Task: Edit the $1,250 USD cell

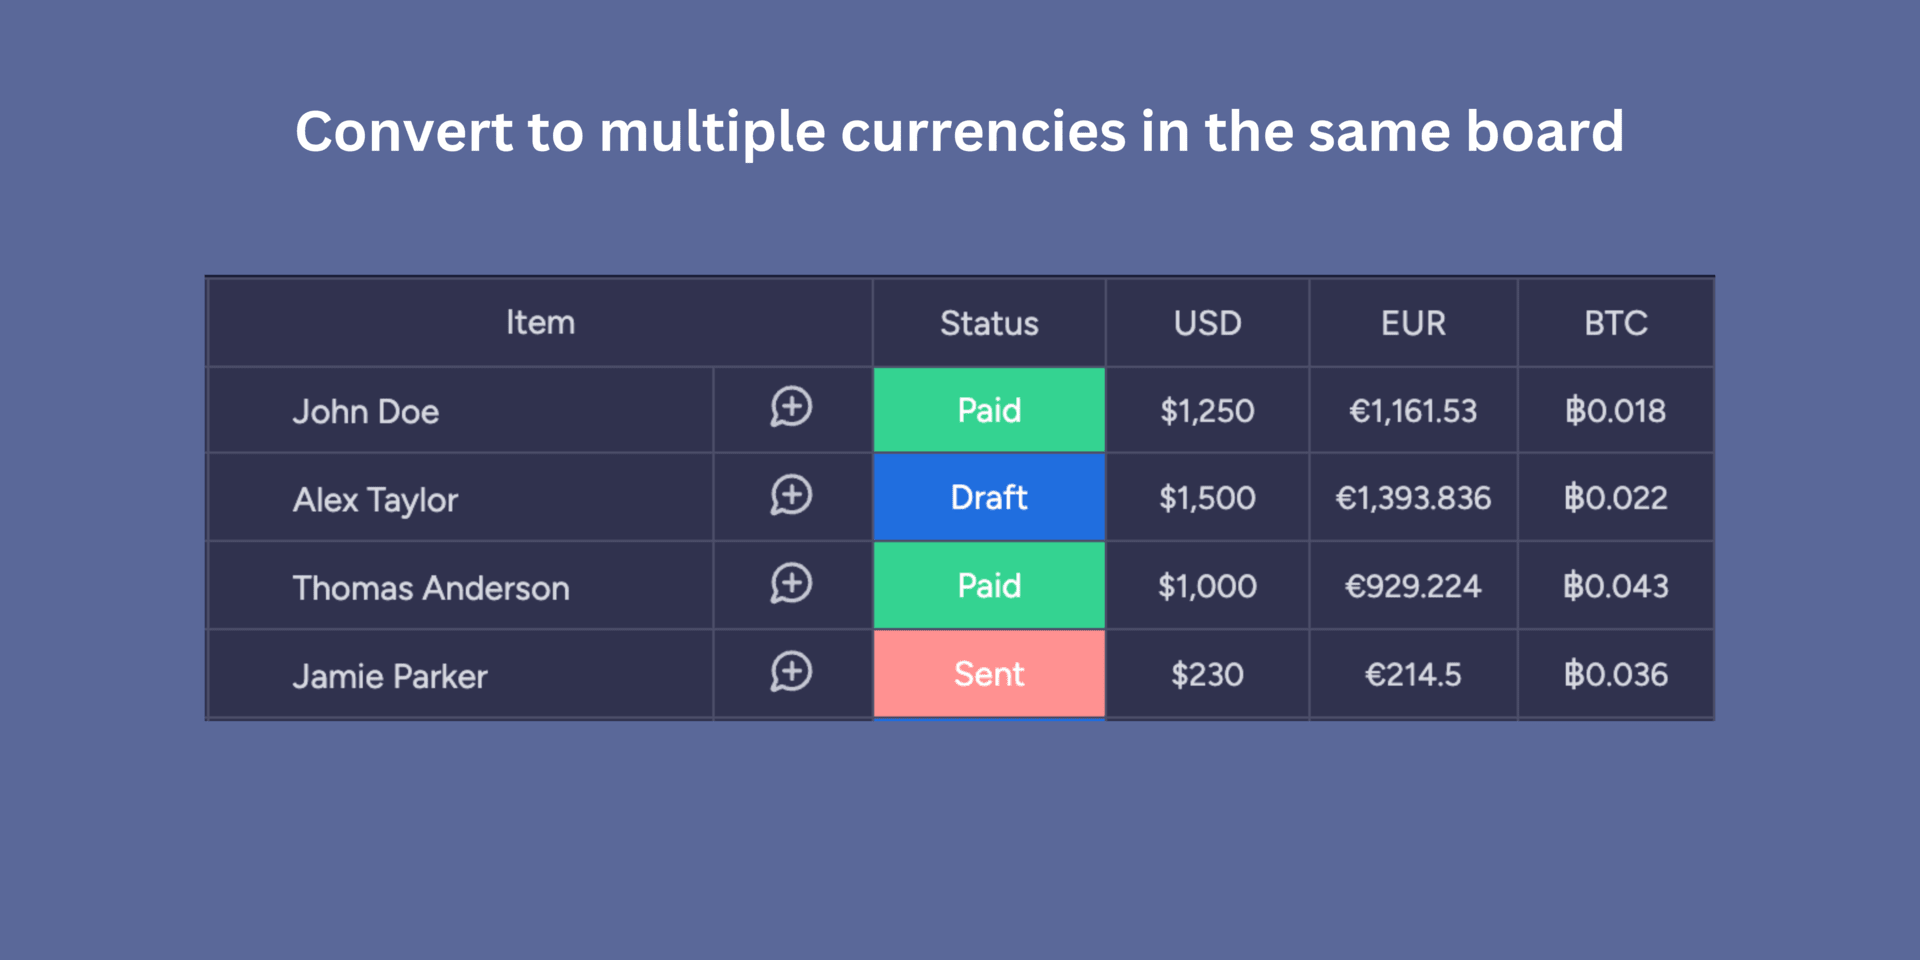Action: 1207,410
